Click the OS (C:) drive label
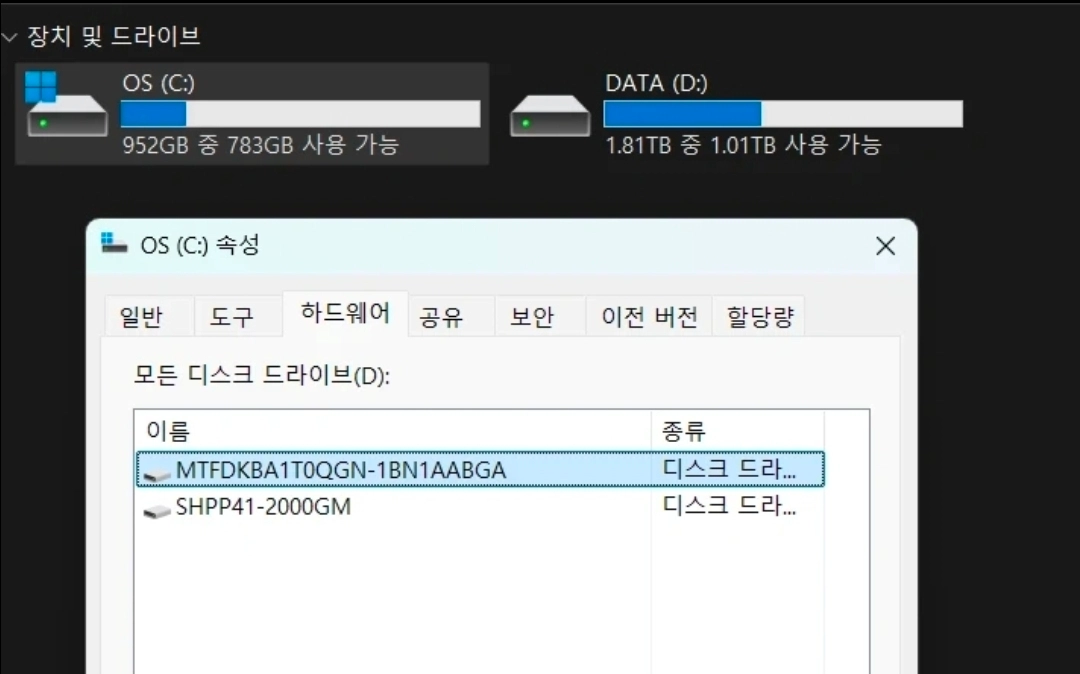Viewport: 1080px width, 674px height. (158, 83)
